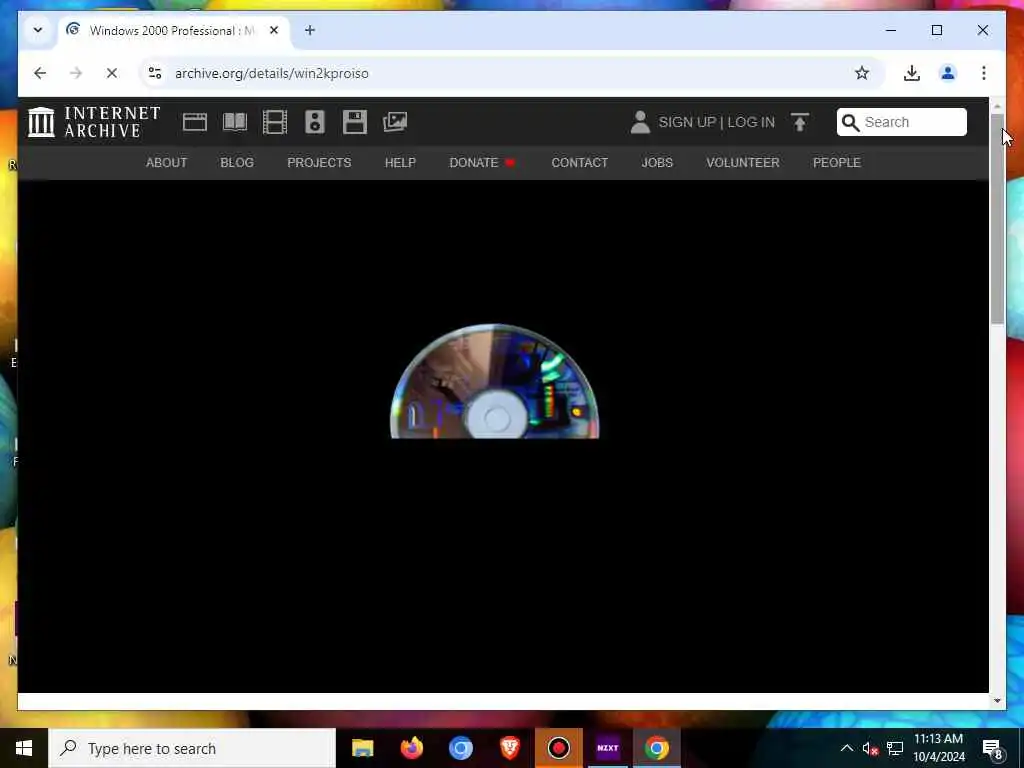Open a new tab with plus button
Screen dimensions: 1024x768
310,30
